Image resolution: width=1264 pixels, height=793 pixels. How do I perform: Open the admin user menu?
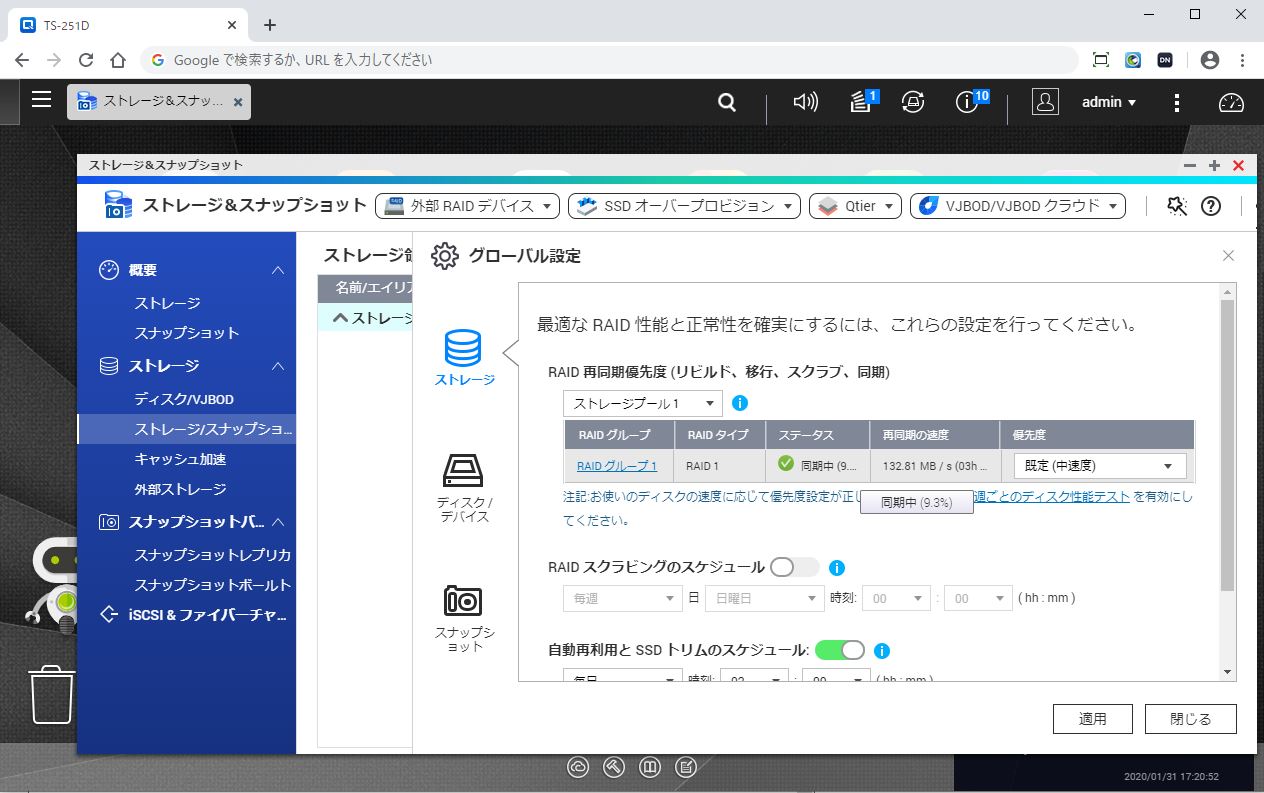pyautogui.click(x=1109, y=102)
